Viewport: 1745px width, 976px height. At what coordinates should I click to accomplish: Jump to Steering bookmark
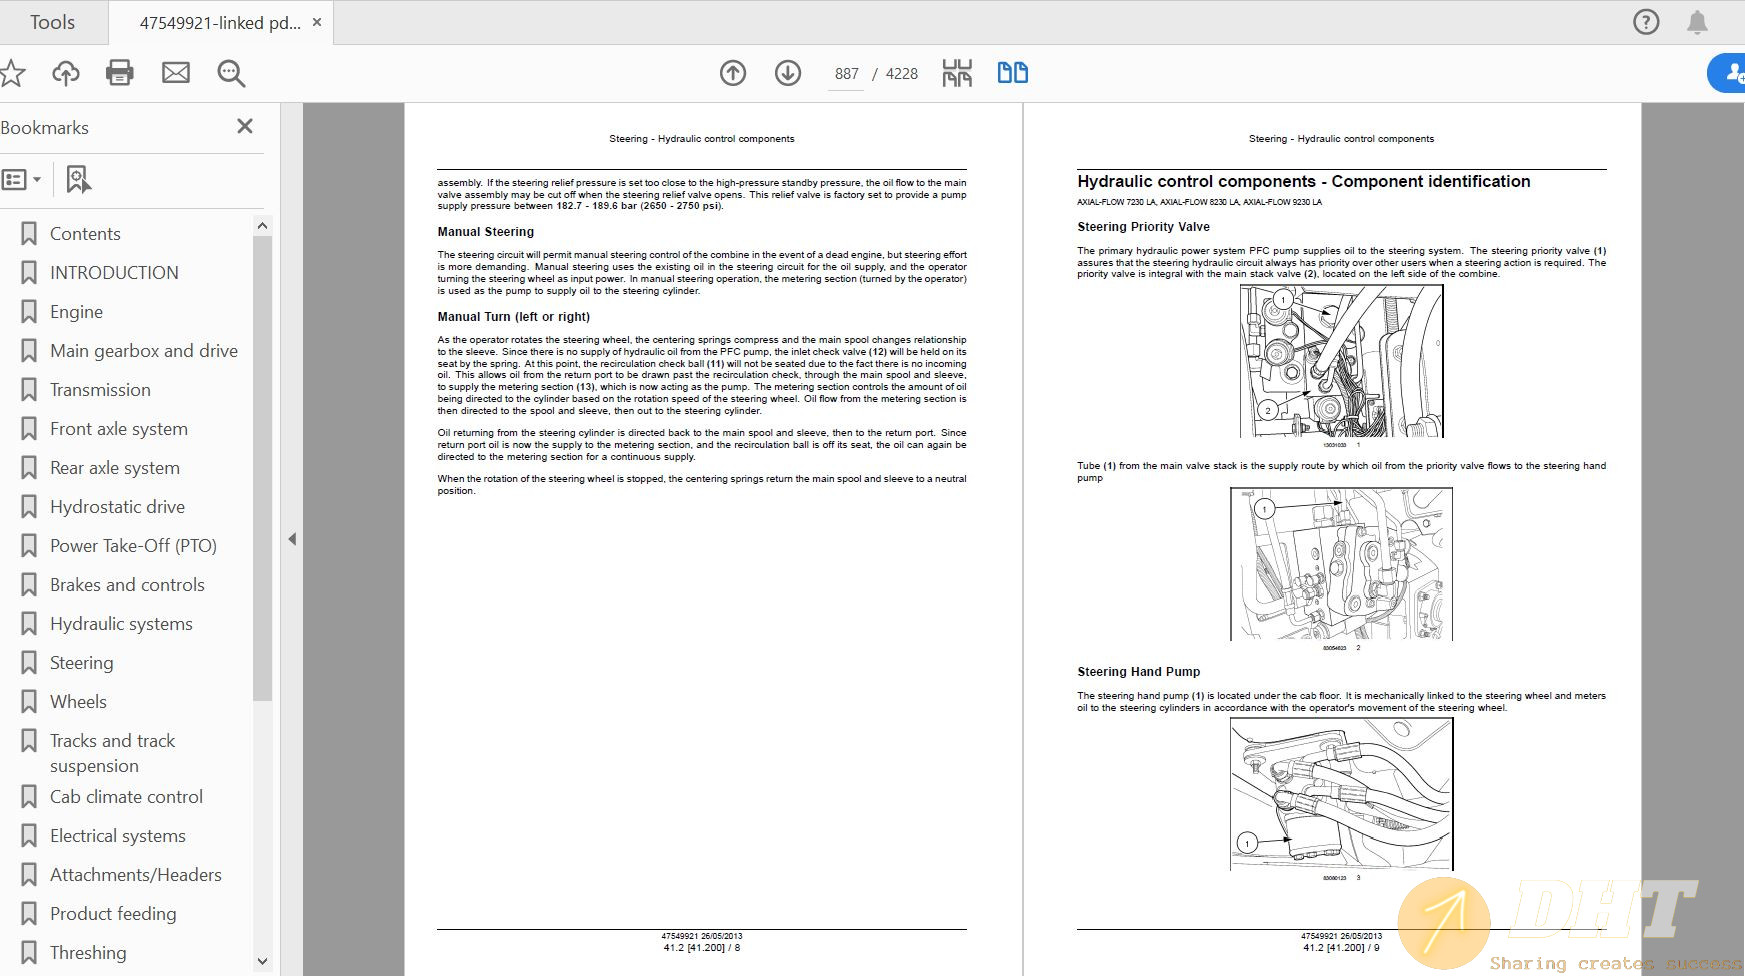81,663
